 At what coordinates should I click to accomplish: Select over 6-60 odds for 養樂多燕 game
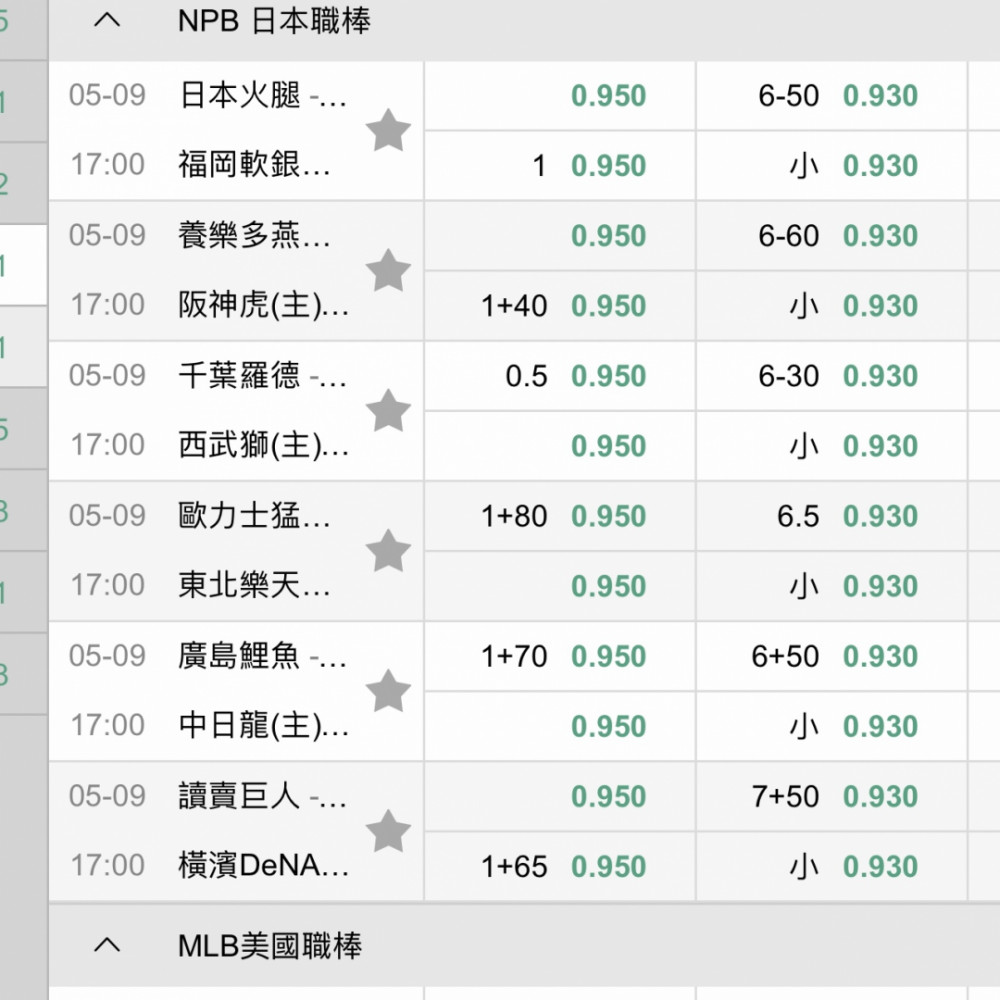[832, 236]
